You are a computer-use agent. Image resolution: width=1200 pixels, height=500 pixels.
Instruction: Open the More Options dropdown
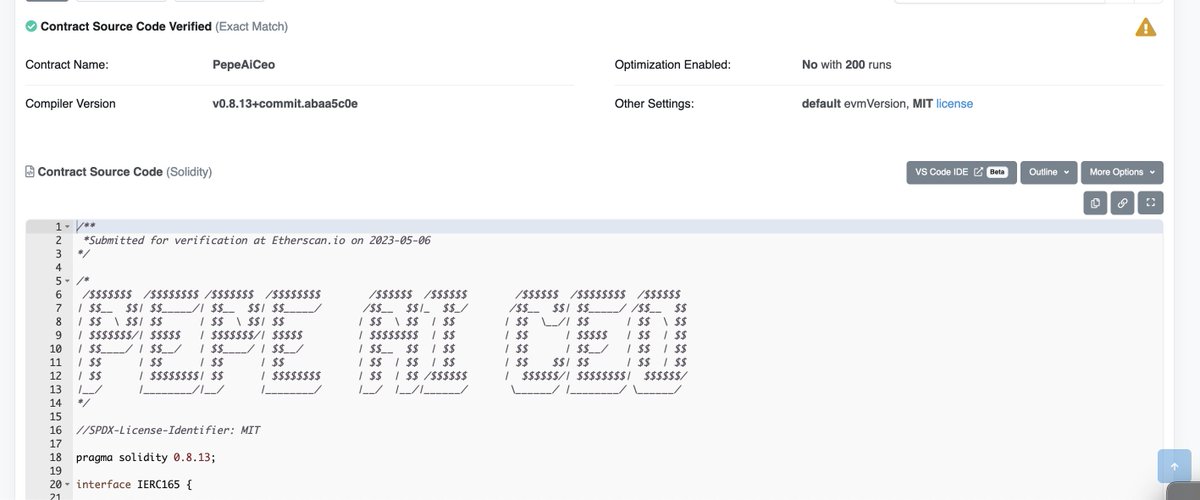pos(1122,172)
